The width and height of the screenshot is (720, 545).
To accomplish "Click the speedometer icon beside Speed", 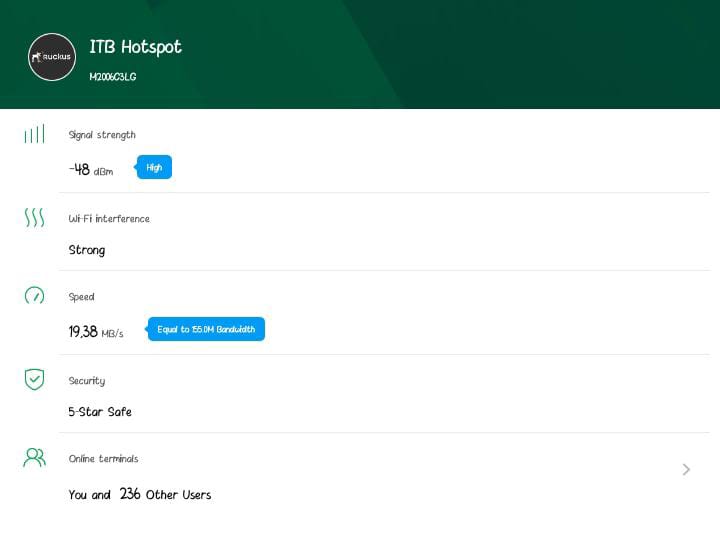I will point(34,296).
